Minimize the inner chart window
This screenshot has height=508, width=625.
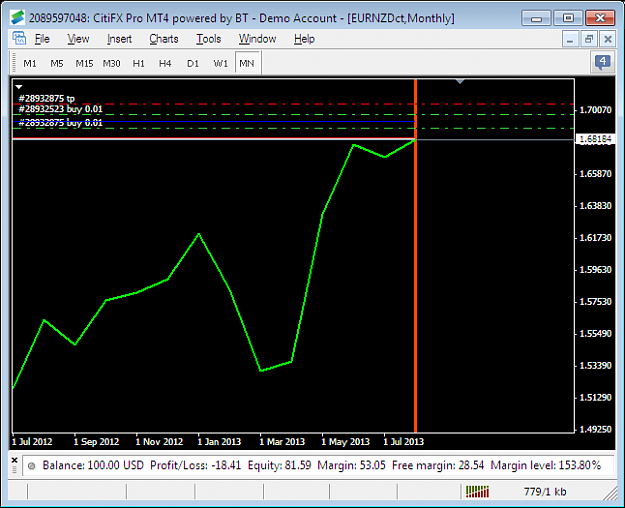570,39
